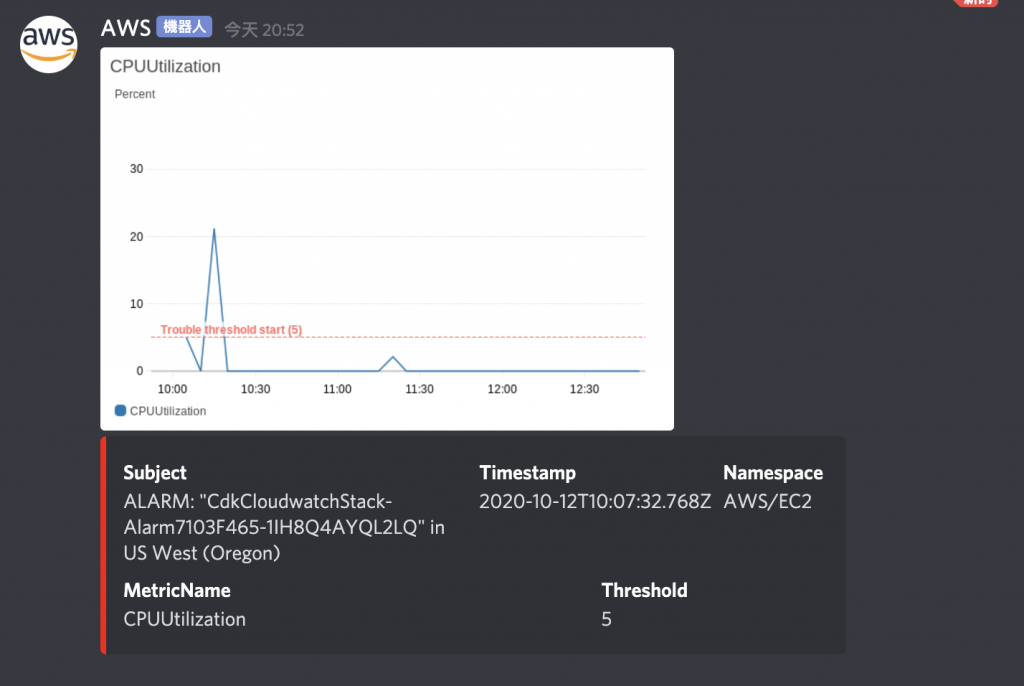Click the 10 value on y-axis
Image resolution: width=1024 pixels, height=686 pixels.
[136, 304]
